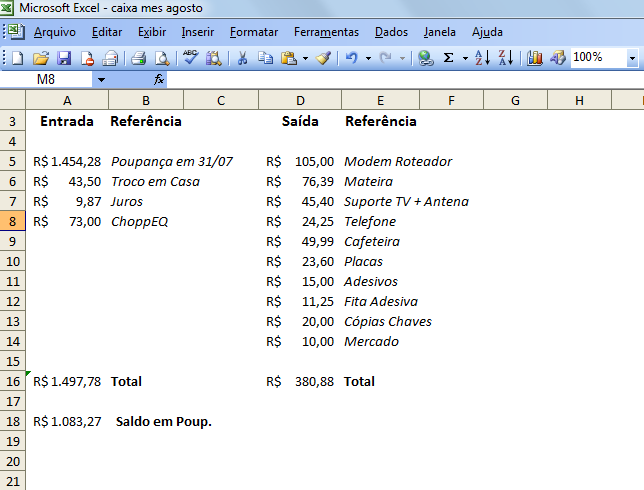The height and width of the screenshot is (490, 644).
Task: Click the 'Saída' header cell
Action: 300,121
